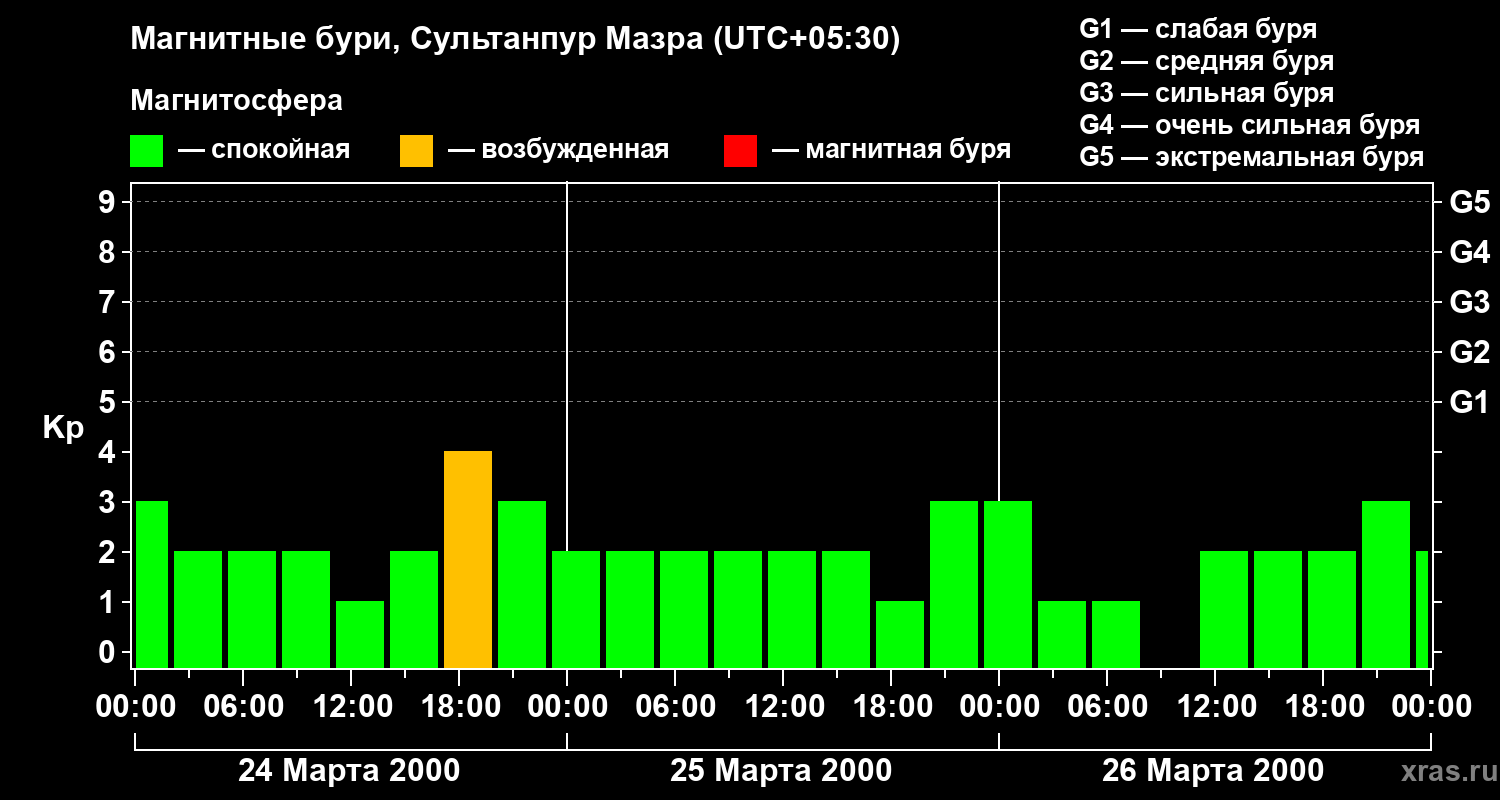Click the Kp 3 bar at 00:00 on 26 March

(1008, 585)
